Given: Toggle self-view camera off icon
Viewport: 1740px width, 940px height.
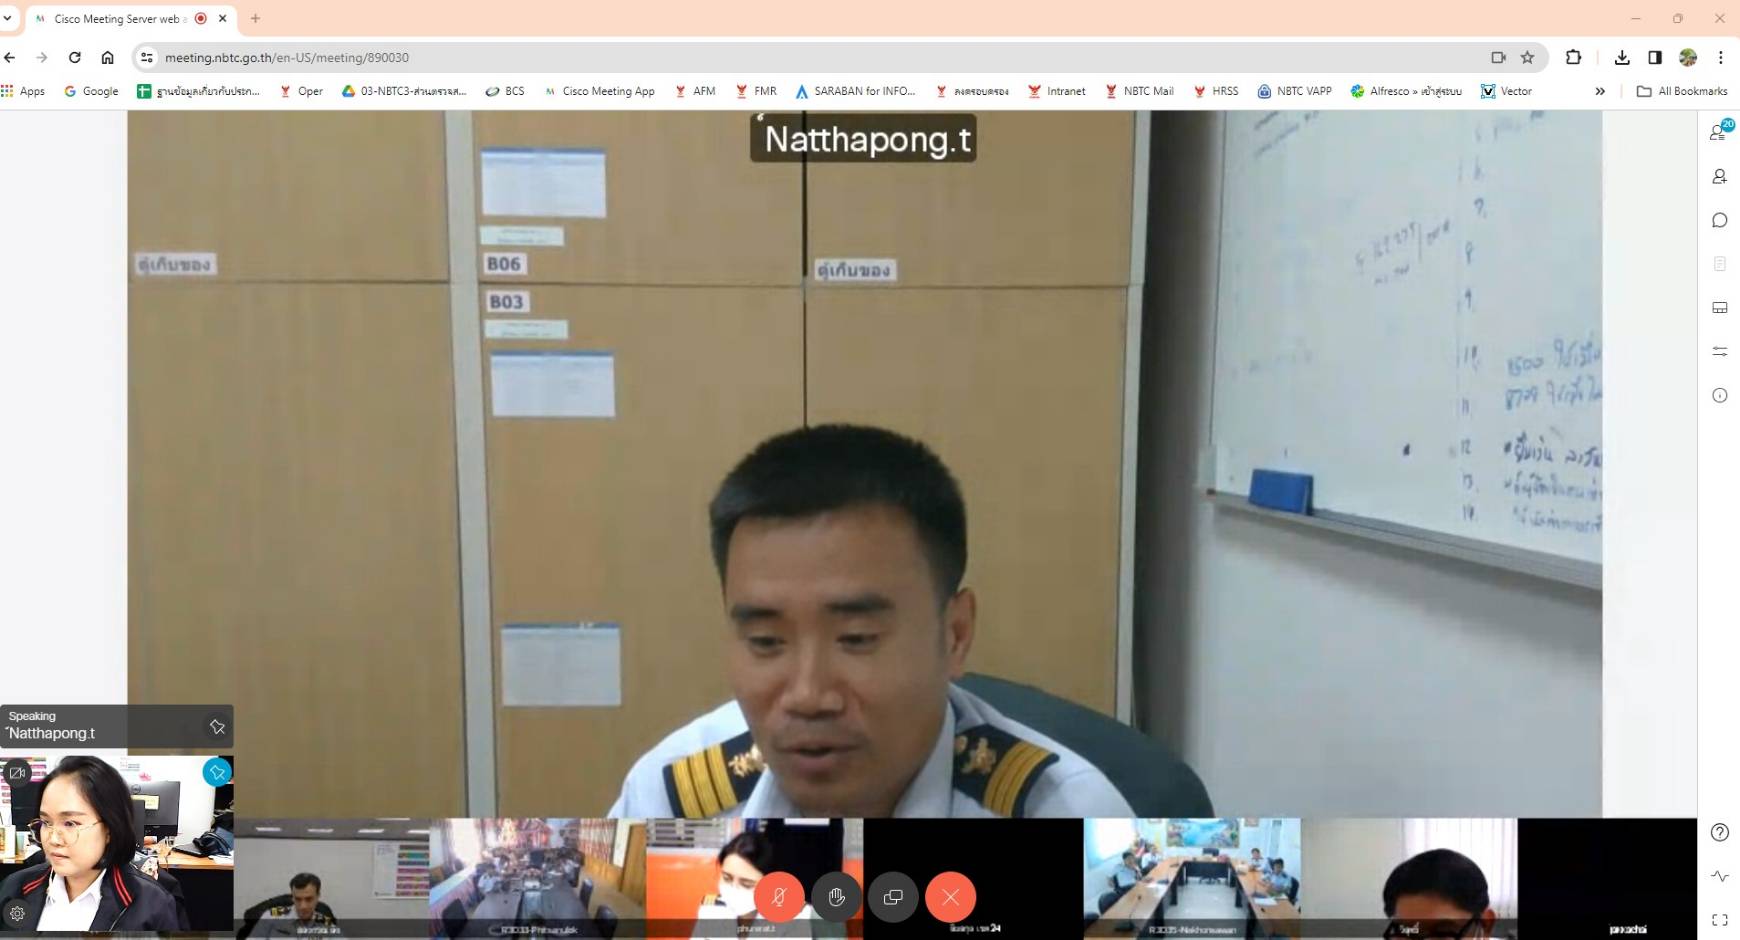Looking at the screenshot, I should pos(16,772).
